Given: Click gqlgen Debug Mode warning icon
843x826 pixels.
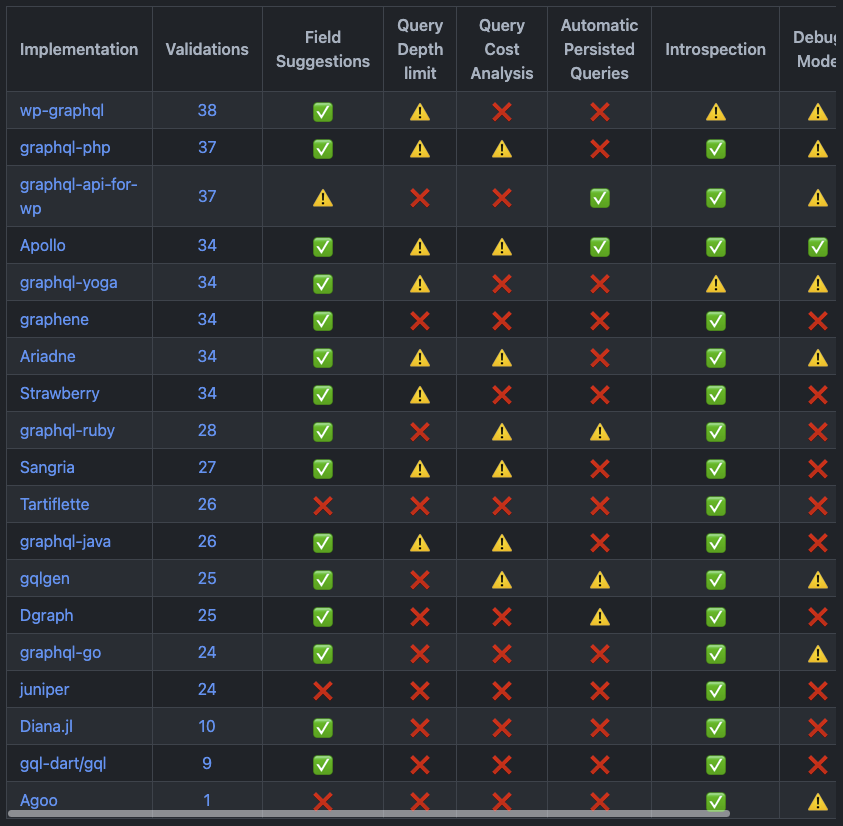Looking at the screenshot, I should tap(818, 580).
